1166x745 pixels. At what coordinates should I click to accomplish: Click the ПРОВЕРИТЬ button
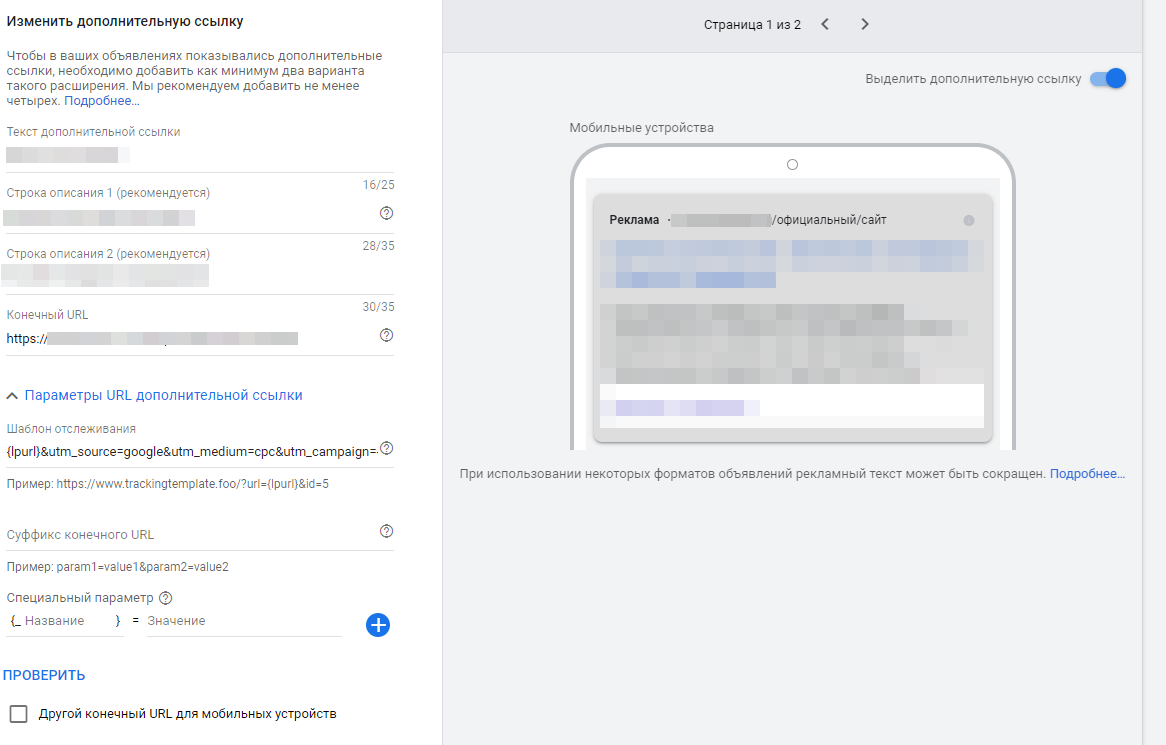(x=44, y=675)
